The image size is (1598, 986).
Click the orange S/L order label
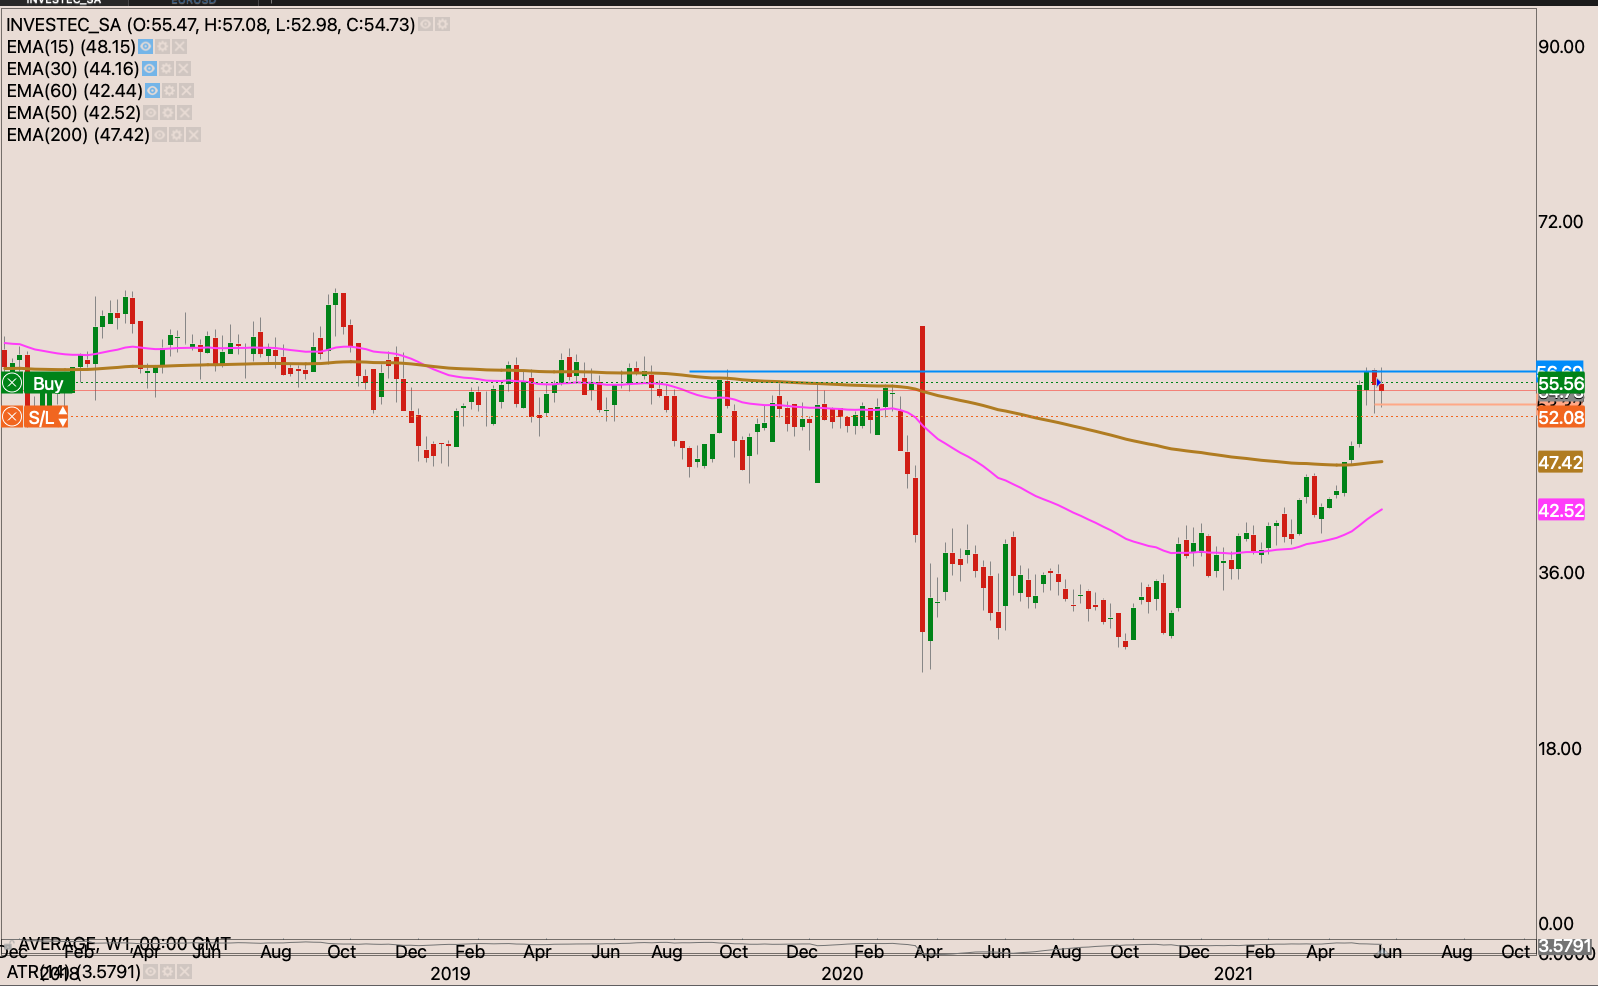click(x=41, y=417)
